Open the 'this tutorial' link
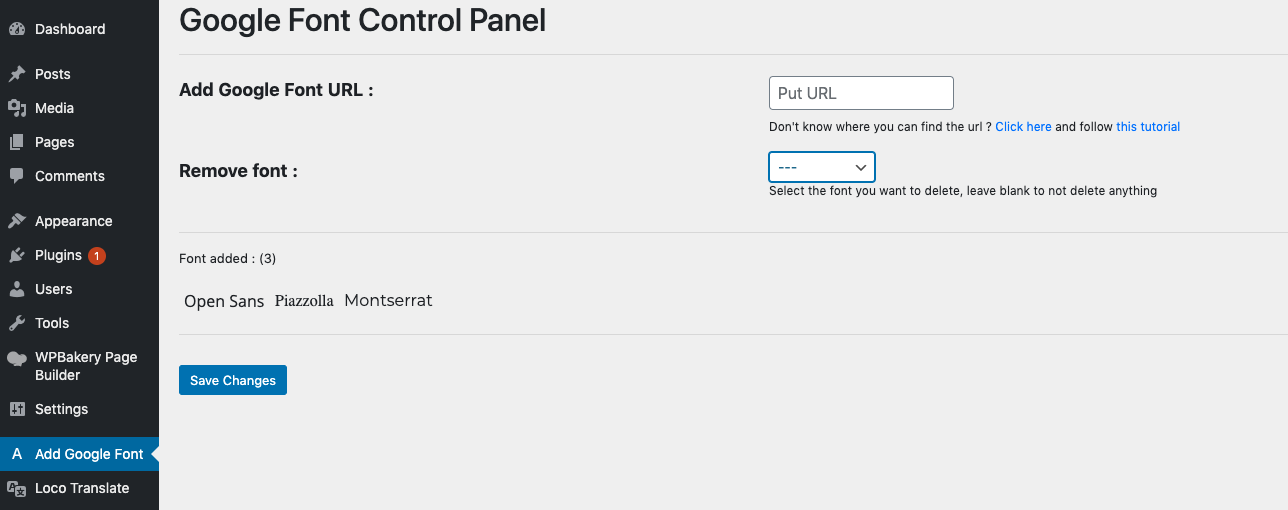This screenshot has height=510, width=1288. (x=1148, y=127)
